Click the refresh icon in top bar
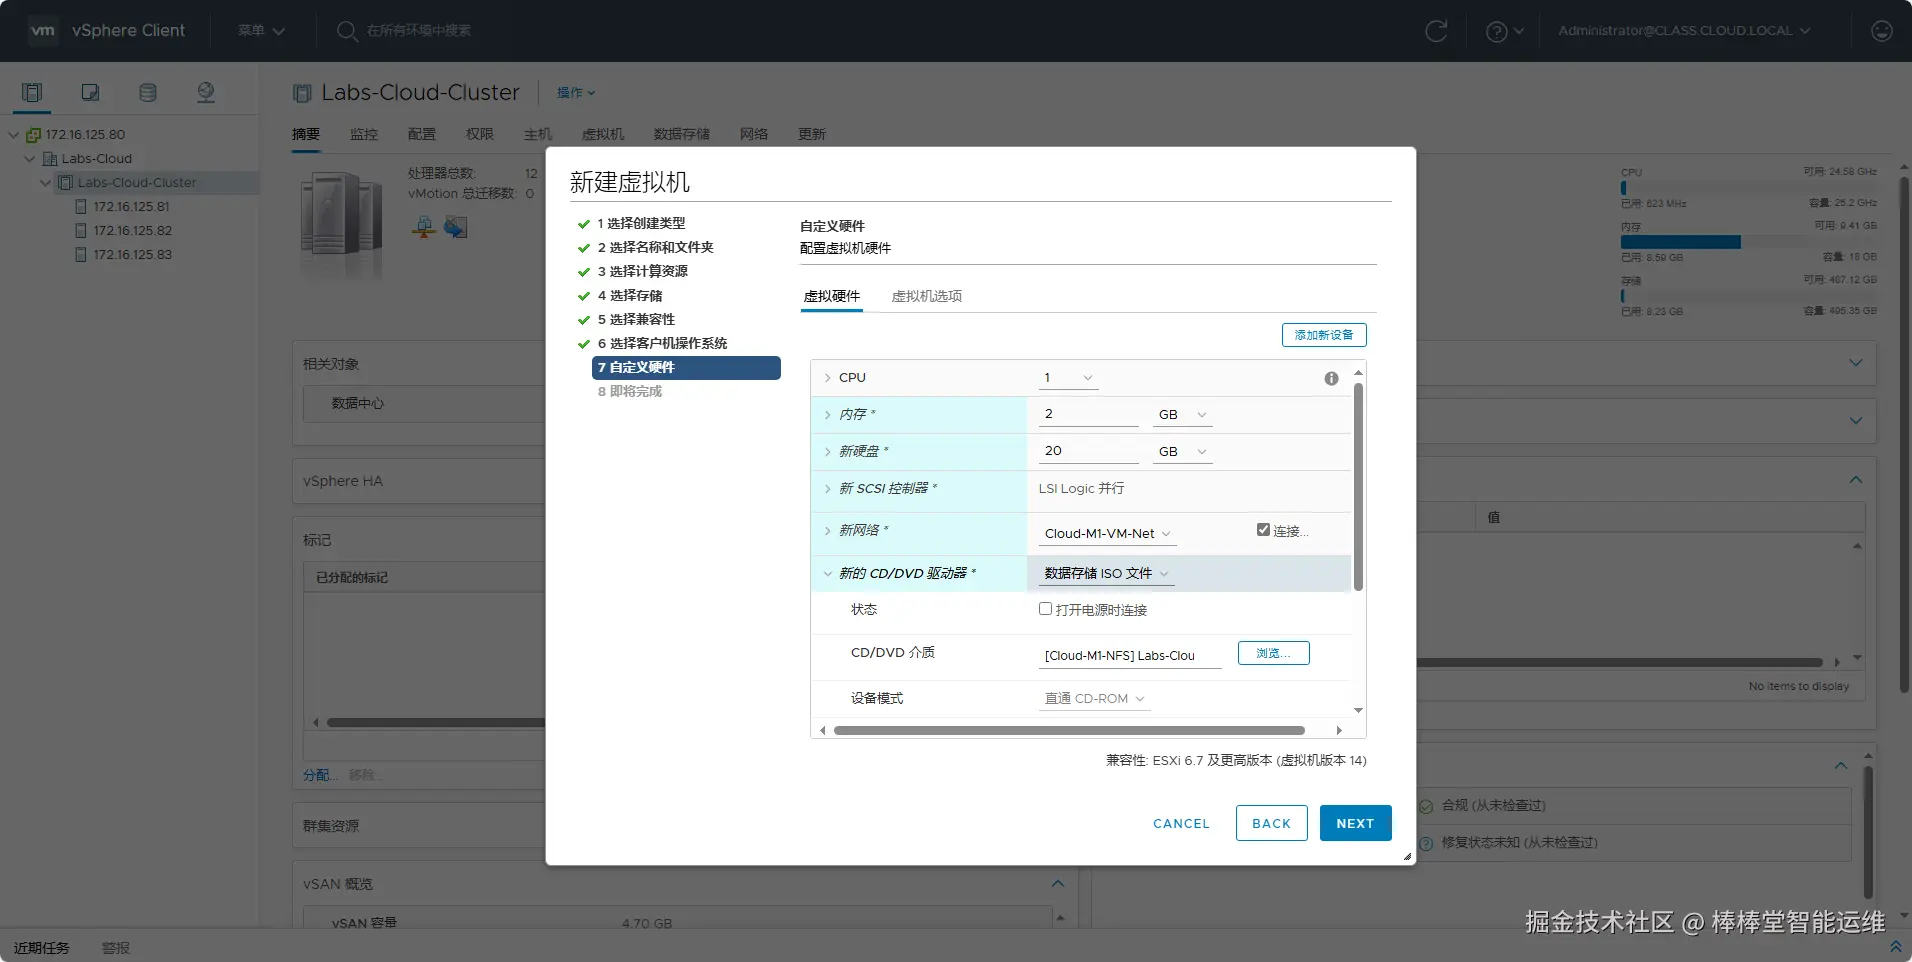 coord(1436,31)
